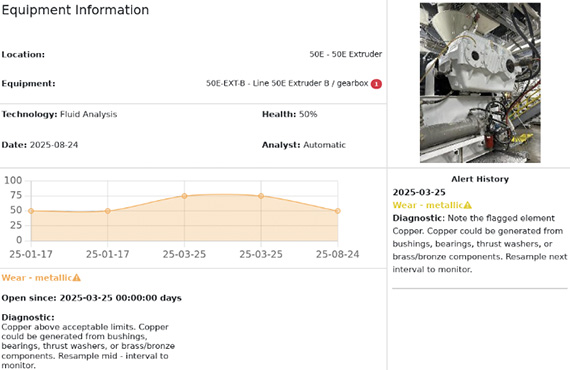The height and width of the screenshot is (370, 570).
Task: Click the 2025-03-25 alert history date
Action: (x=419, y=192)
